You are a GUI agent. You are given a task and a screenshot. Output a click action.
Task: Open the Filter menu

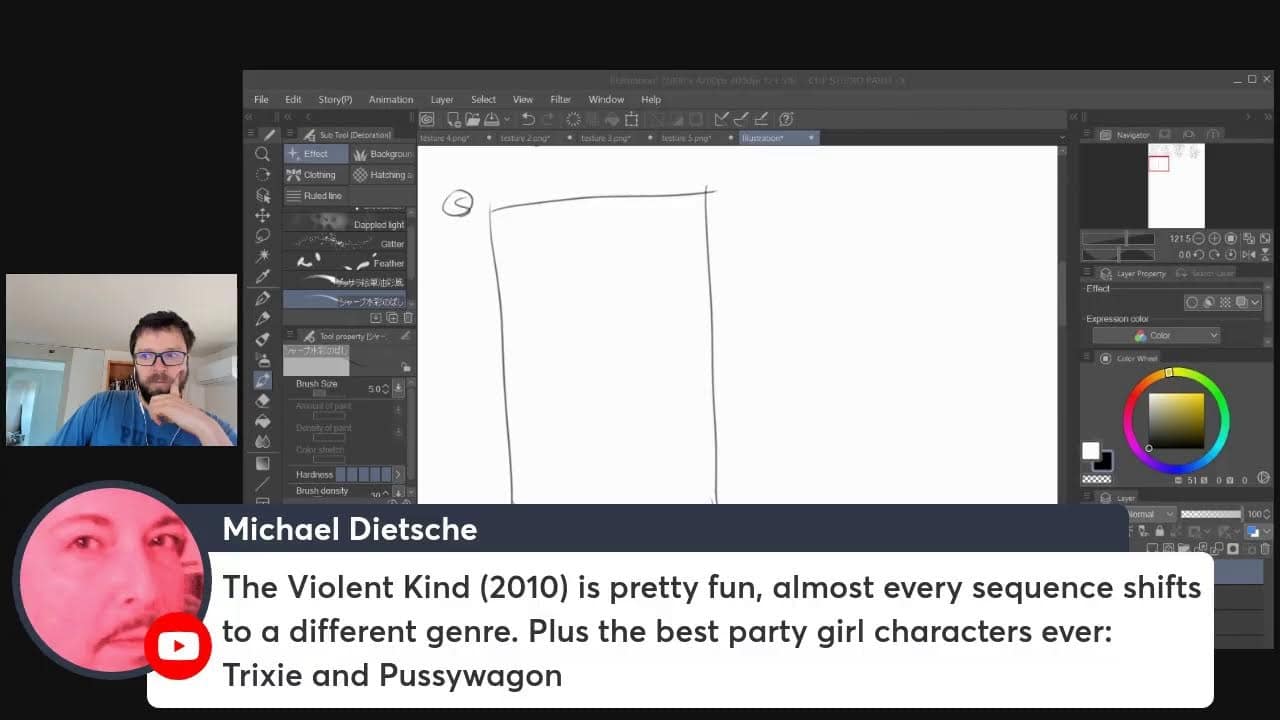560,100
